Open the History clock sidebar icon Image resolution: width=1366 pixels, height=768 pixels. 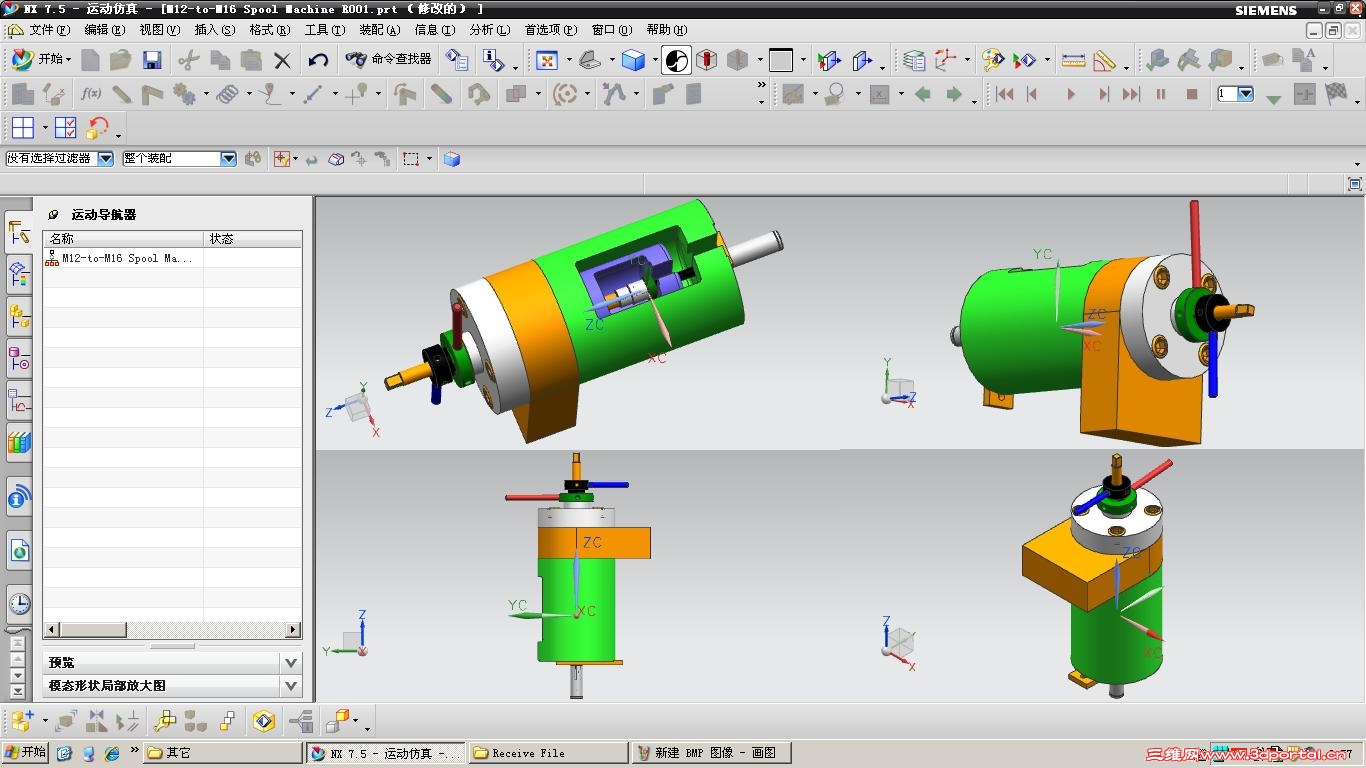[19, 603]
